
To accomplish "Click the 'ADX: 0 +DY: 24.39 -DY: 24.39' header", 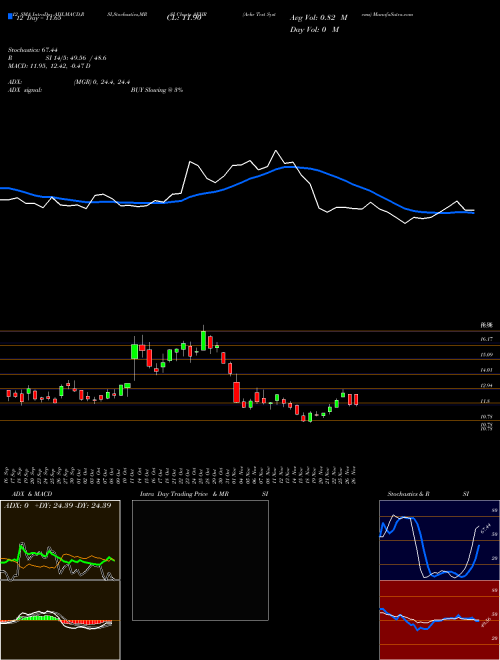I will tap(57, 506).
